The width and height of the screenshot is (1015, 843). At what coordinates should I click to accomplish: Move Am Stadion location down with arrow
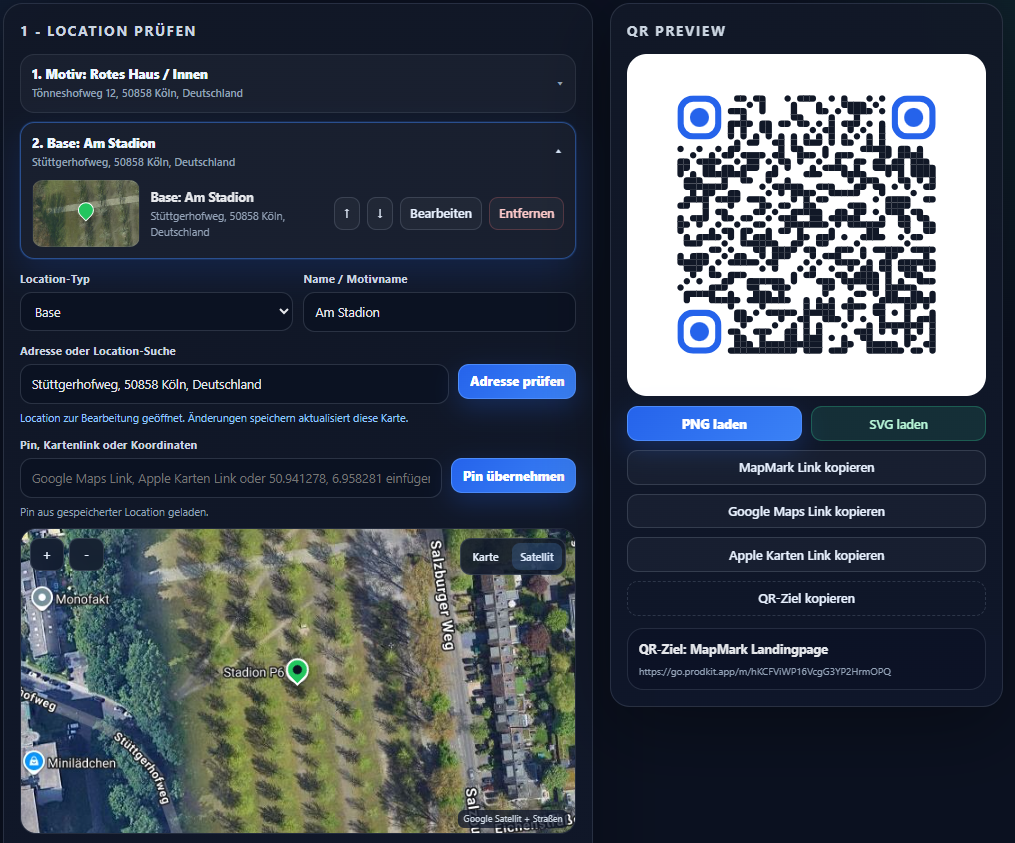pyautogui.click(x=380, y=214)
